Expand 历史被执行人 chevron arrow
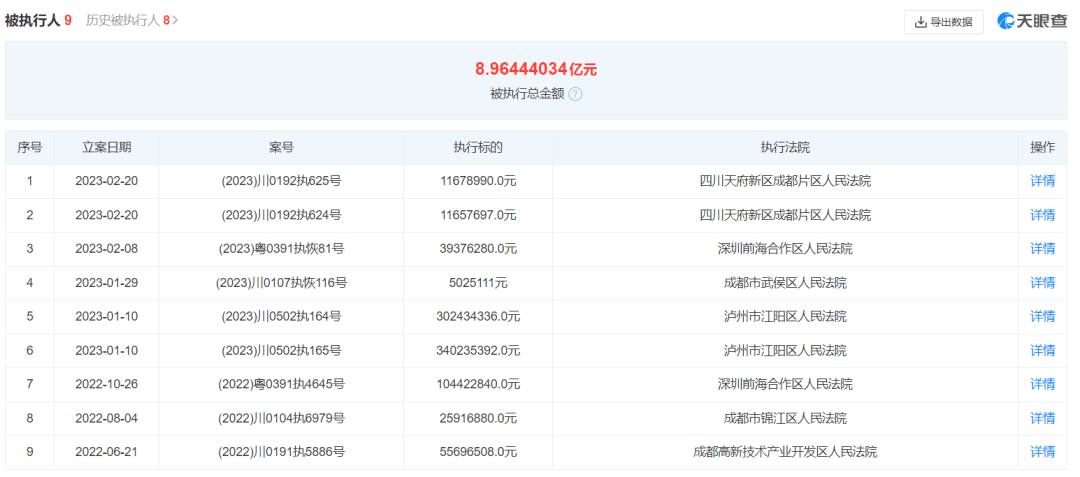 point(176,21)
